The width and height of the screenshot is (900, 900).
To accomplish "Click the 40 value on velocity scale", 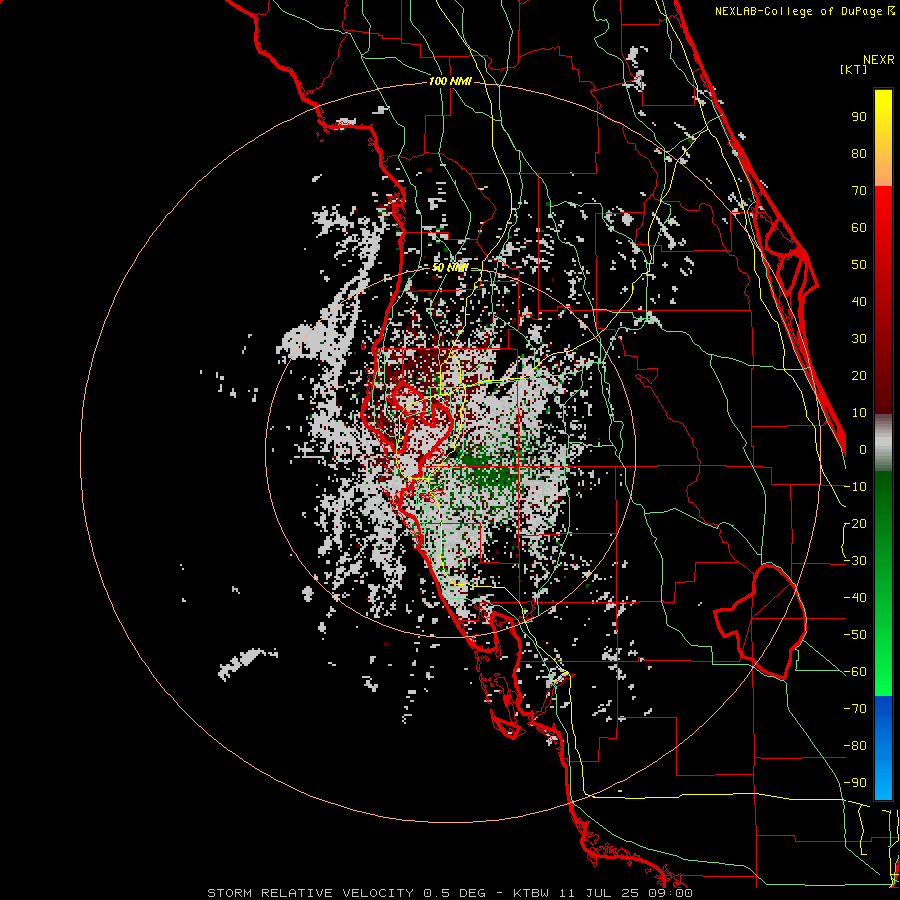I will tap(859, 302).
